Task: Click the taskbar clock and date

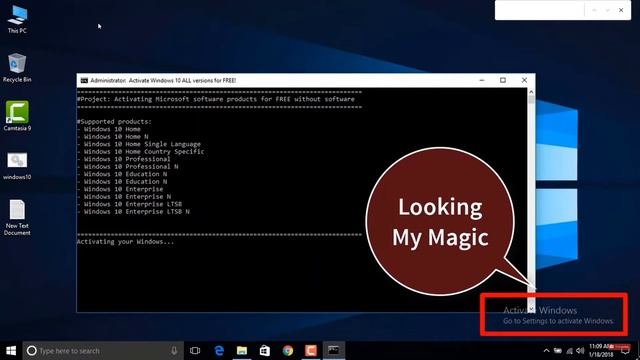Action: (x=601, y=351)
